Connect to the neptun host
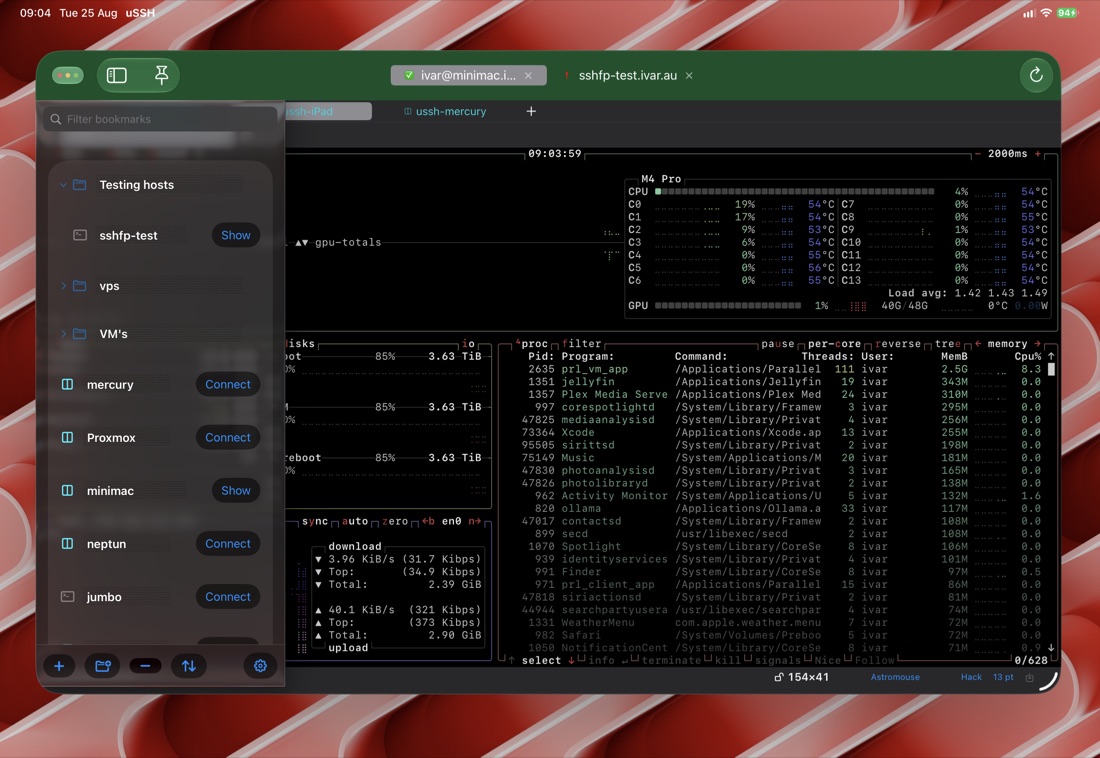 pos(227,544)
